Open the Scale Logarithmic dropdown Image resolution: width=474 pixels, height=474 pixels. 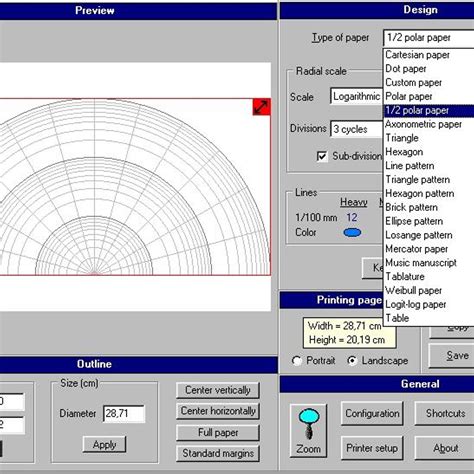(x=357, y=97)
